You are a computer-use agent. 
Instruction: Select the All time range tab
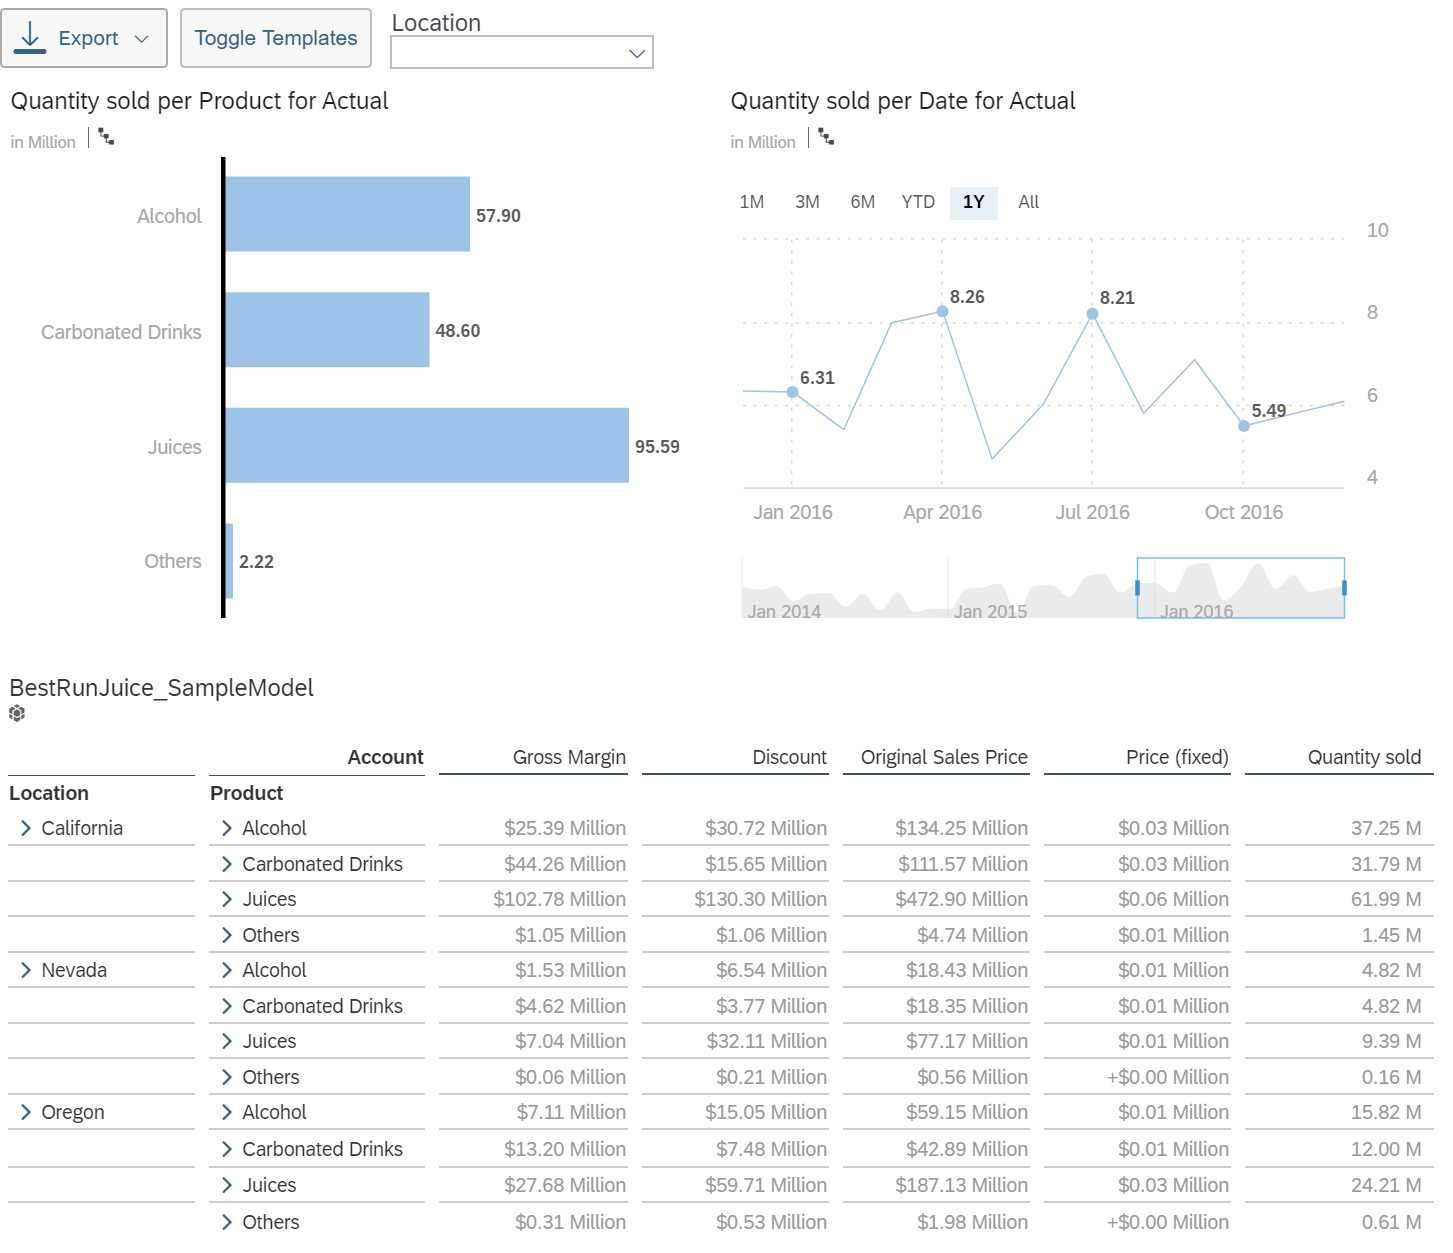click(x=1029, y=202)
